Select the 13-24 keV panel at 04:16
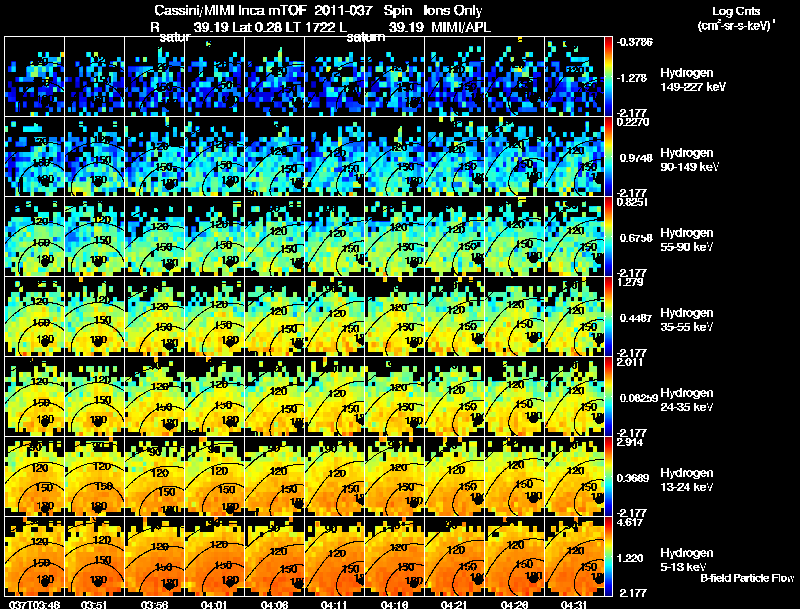Viewport: 800px width, 609px height. 394,476
